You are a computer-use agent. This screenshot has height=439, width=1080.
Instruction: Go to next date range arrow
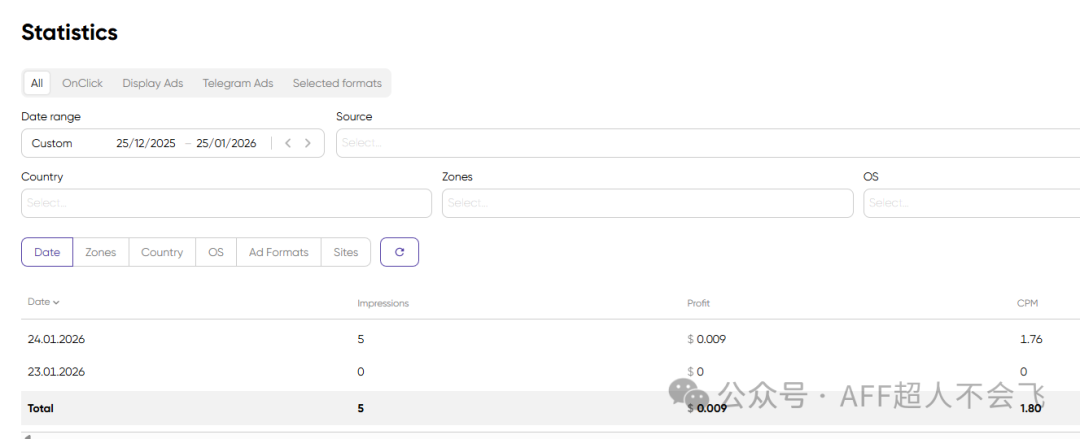coord(308,143)
